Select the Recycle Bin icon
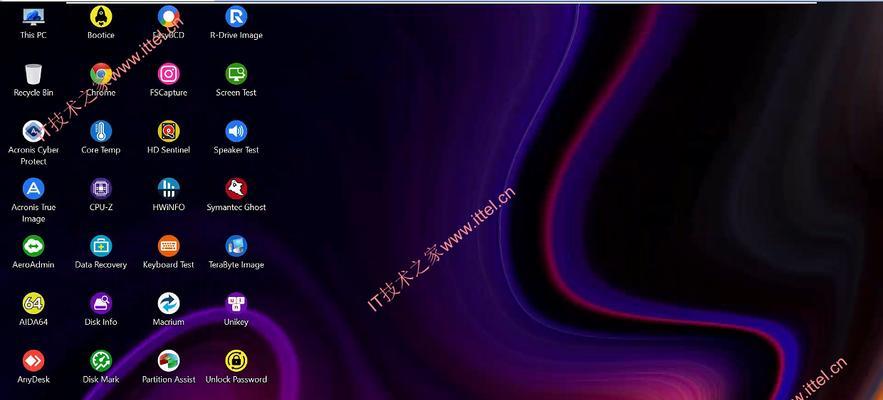This screenshot has height=400, width=883. [33, 74]
